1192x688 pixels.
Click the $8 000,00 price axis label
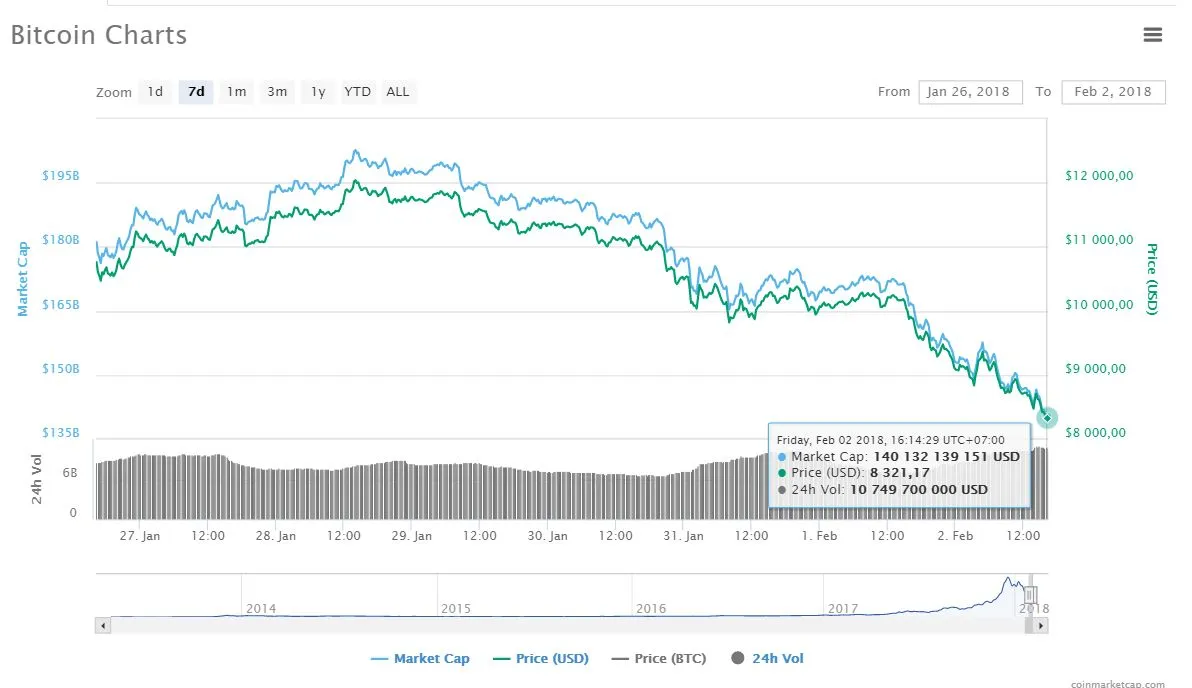click(x=1095, y=433)
